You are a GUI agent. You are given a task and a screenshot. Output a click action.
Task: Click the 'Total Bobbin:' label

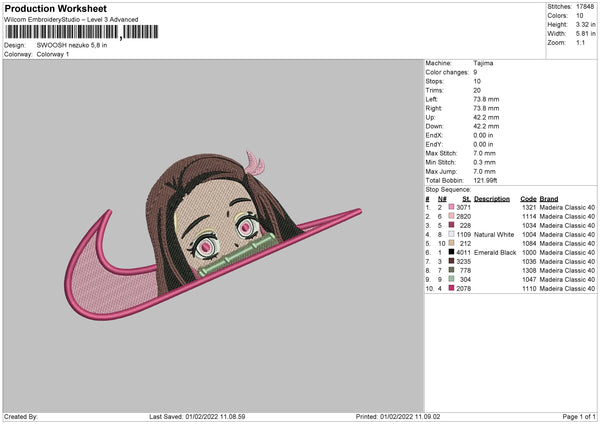click(444, 180)
